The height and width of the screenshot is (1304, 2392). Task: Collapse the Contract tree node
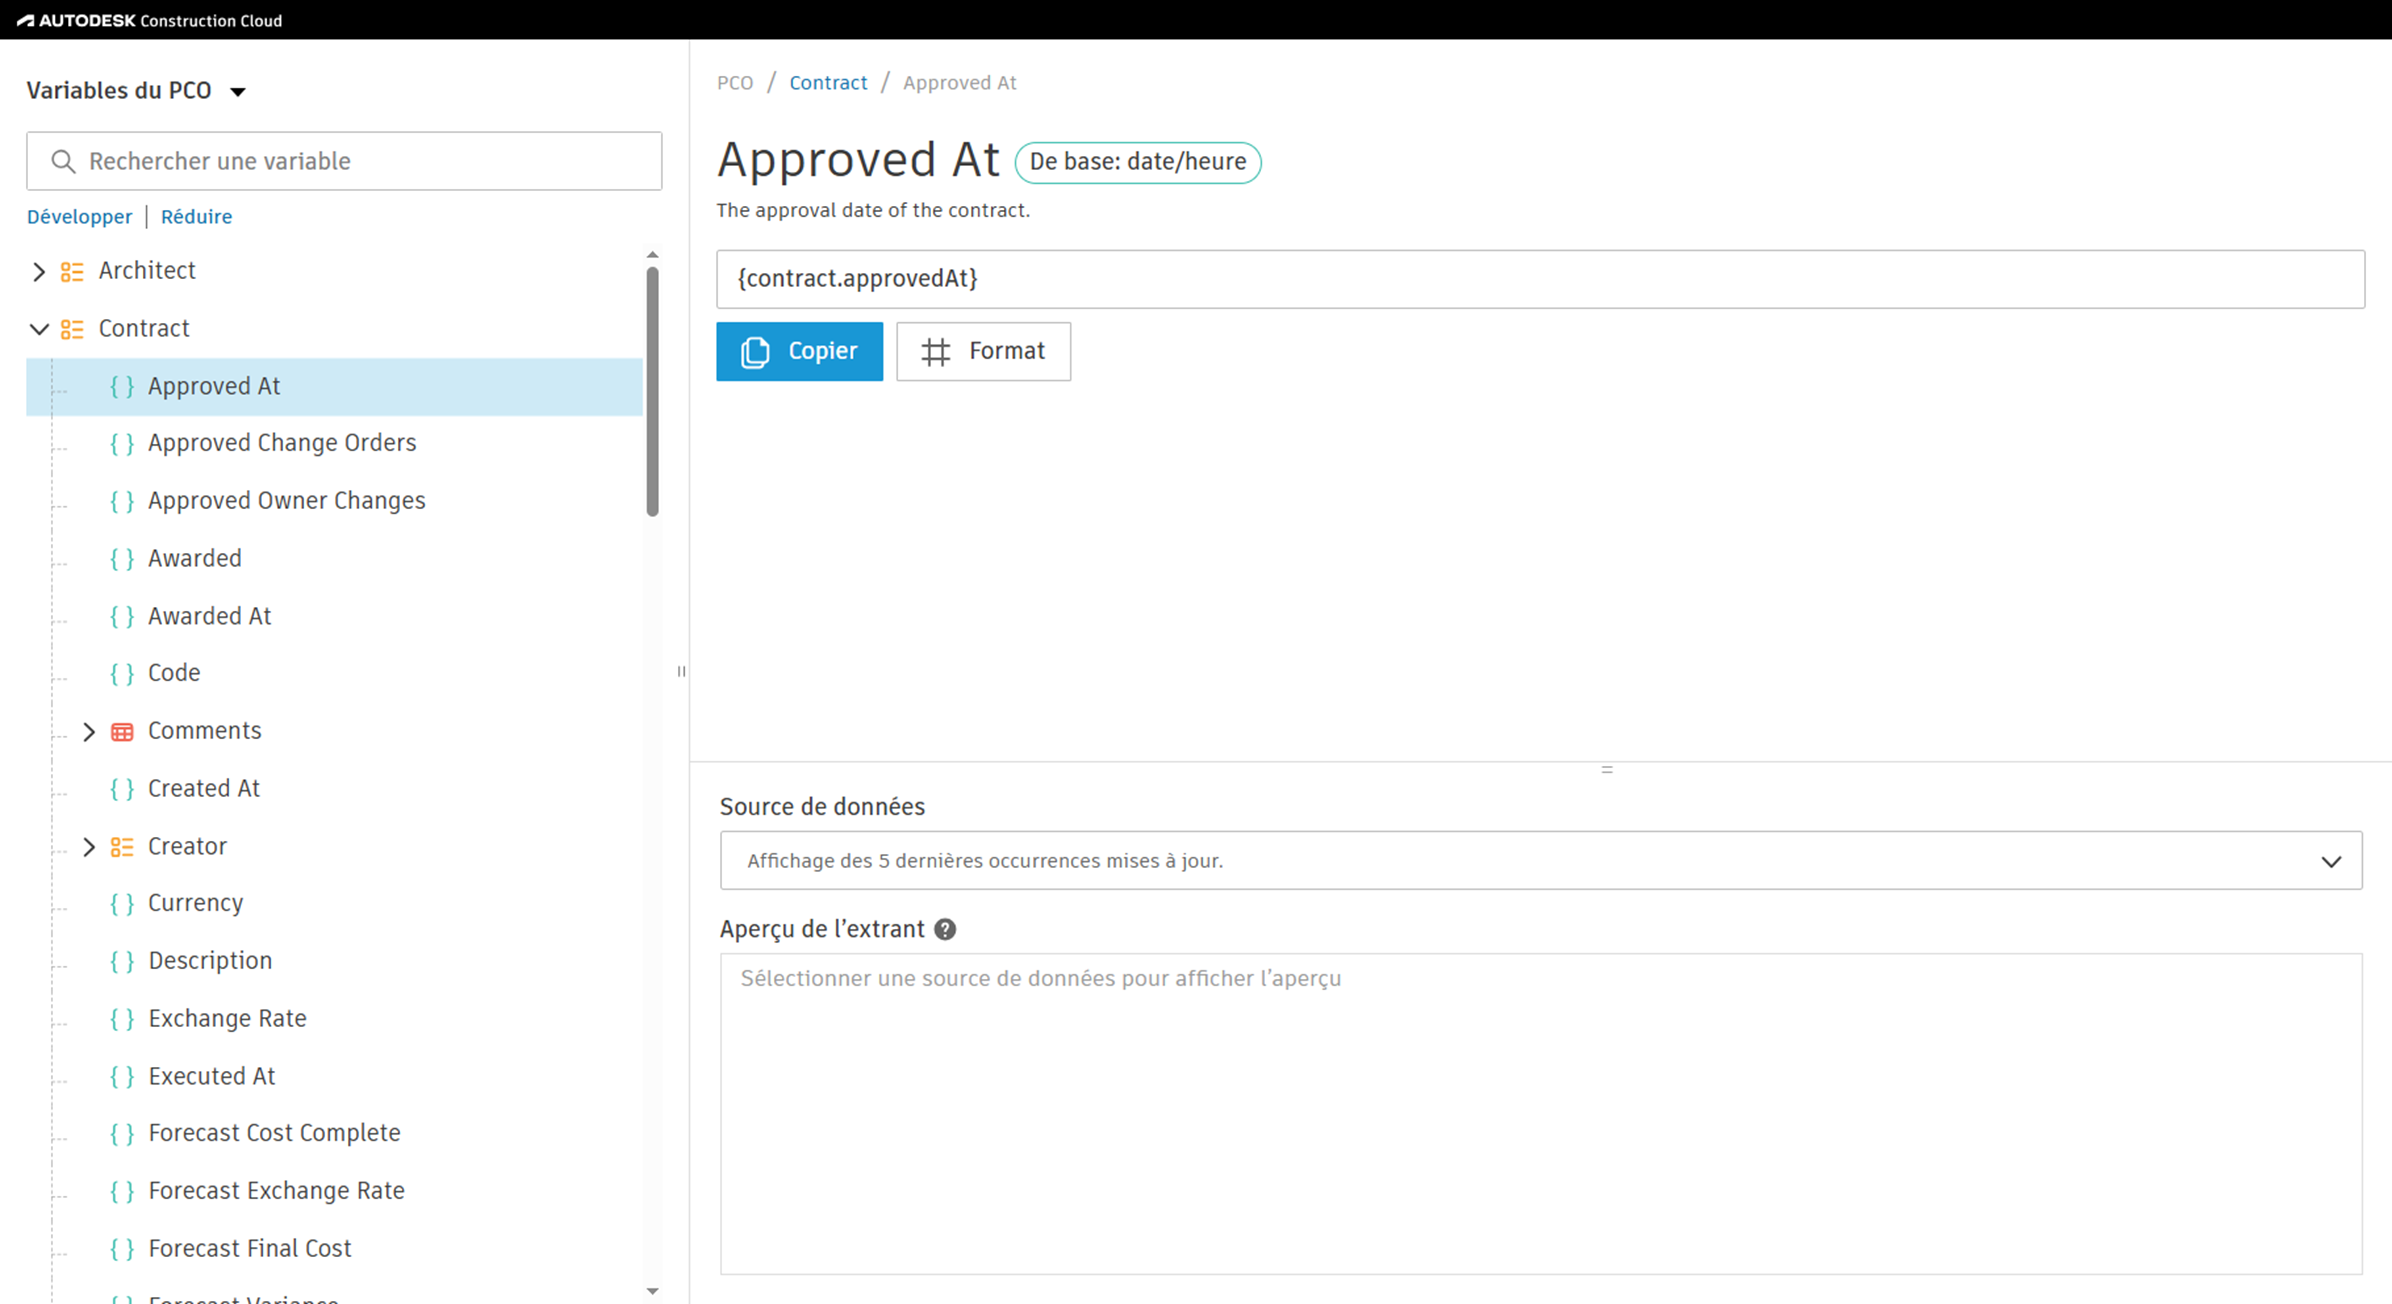pos(39,329)
